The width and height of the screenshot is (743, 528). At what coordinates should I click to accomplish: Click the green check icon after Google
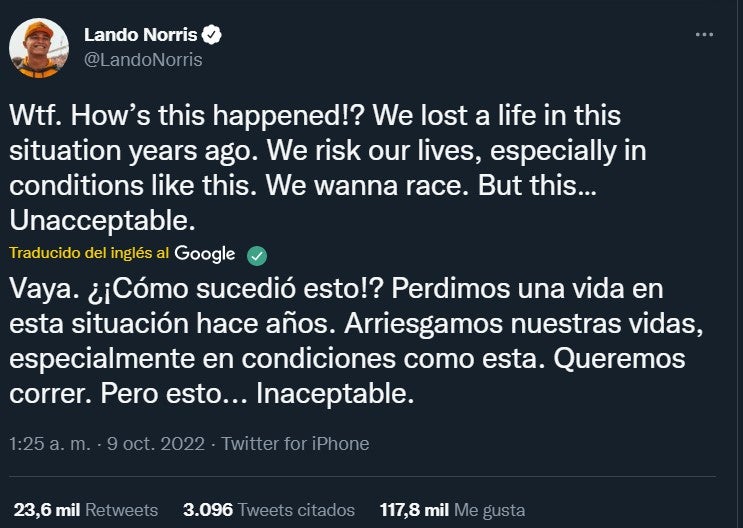point(258,254)
